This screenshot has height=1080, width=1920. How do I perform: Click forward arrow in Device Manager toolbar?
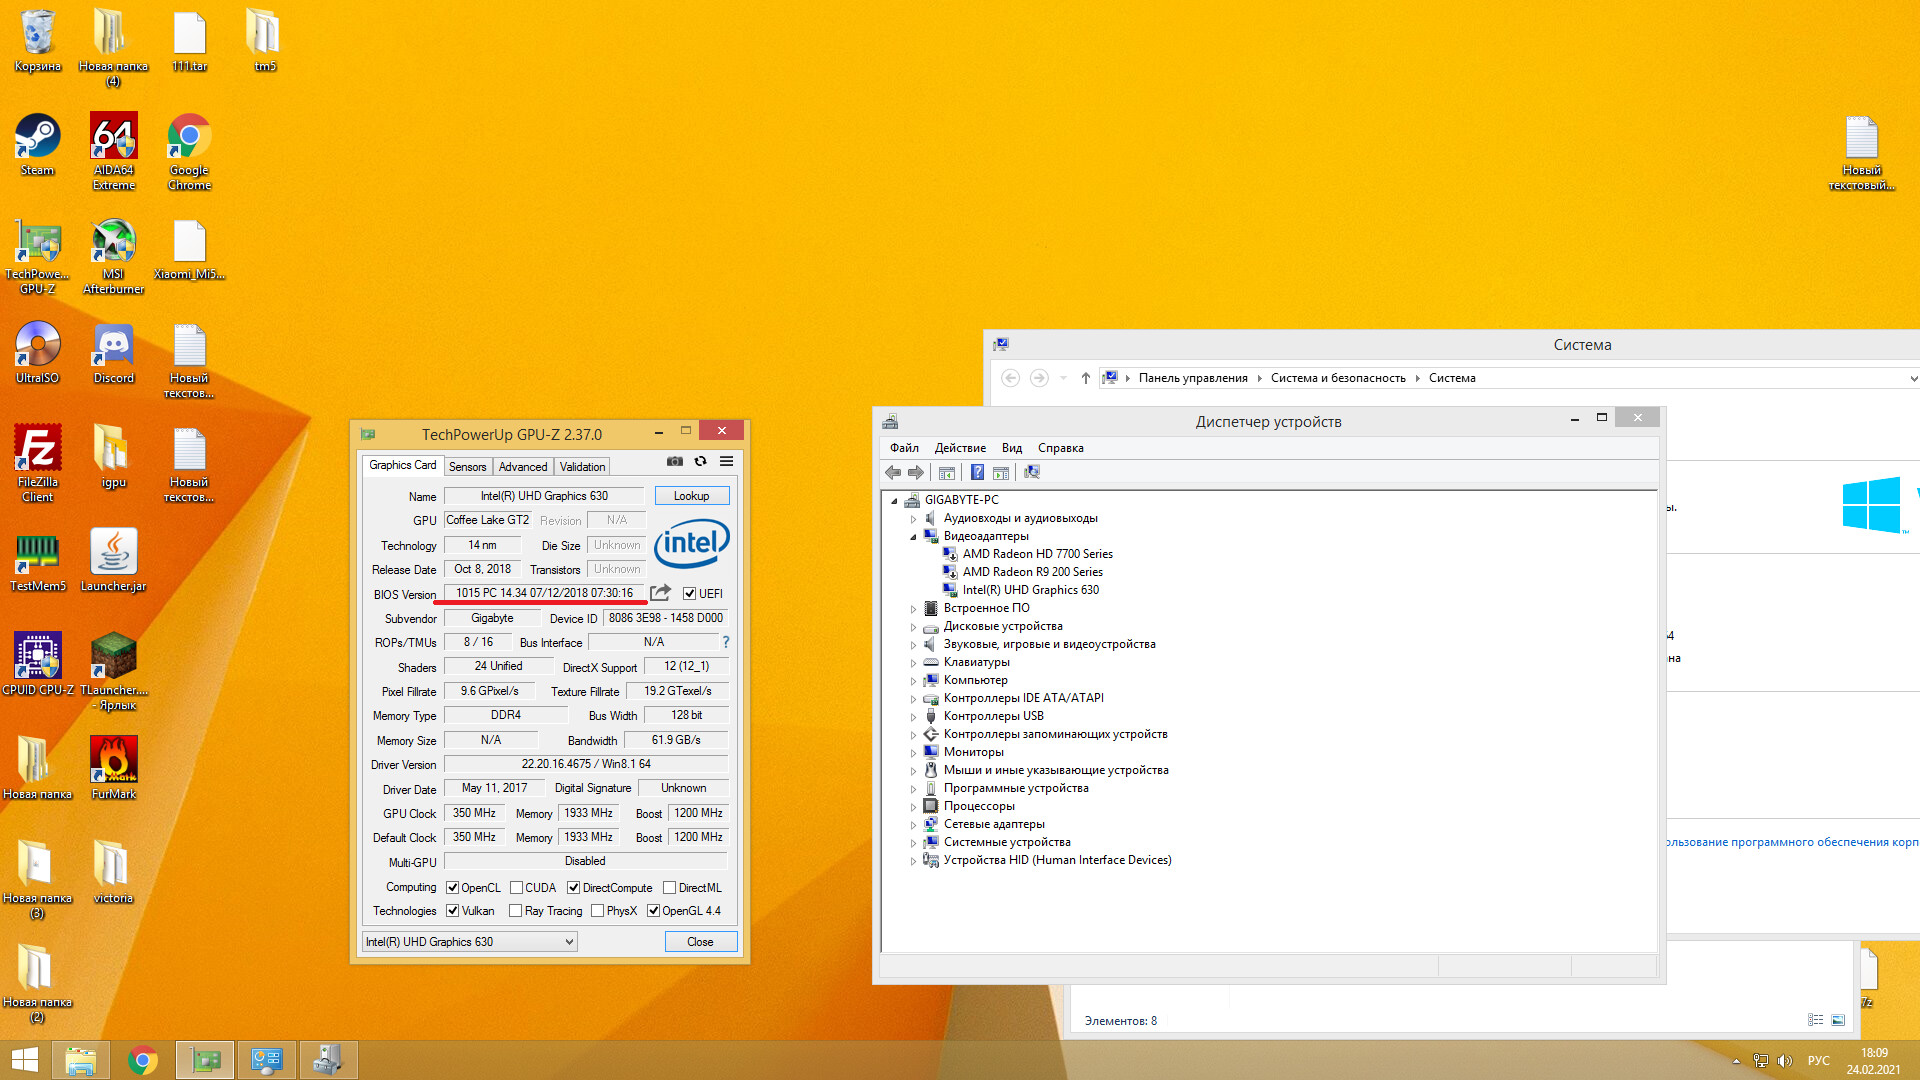tap(915, 473)
